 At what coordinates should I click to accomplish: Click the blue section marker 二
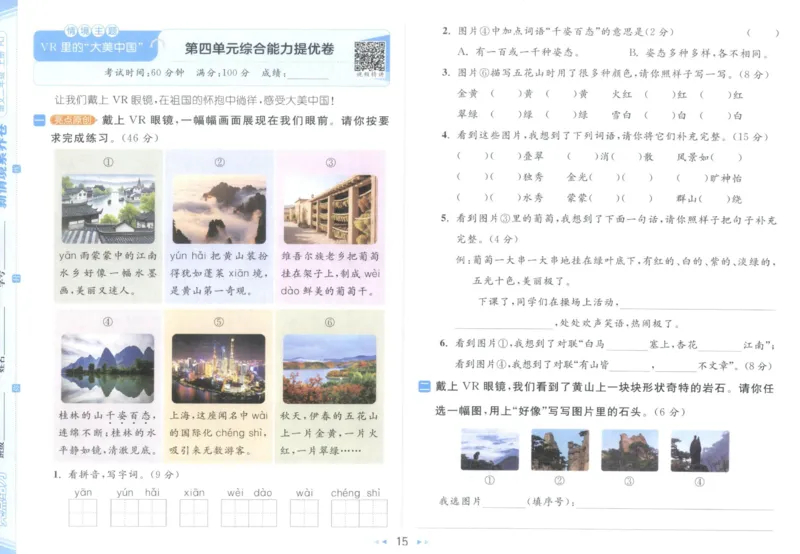coord(424,387)
